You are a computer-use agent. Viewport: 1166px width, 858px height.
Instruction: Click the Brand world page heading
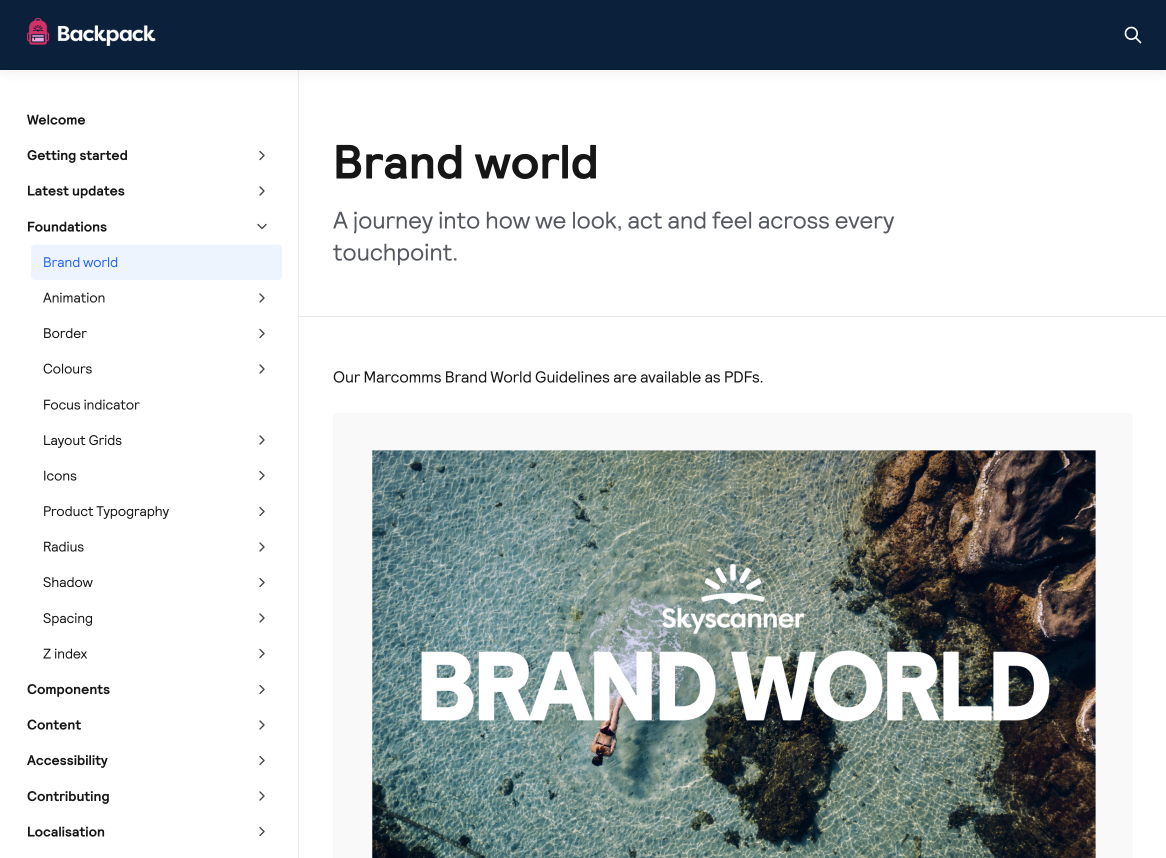[x=466, y=162]
